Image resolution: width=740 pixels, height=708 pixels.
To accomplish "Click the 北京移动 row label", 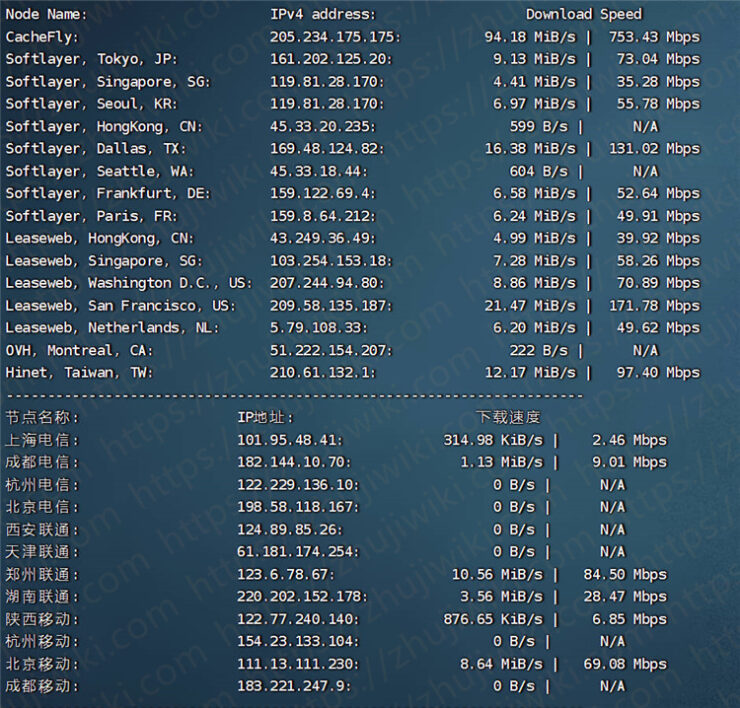I will pos(42,665).
